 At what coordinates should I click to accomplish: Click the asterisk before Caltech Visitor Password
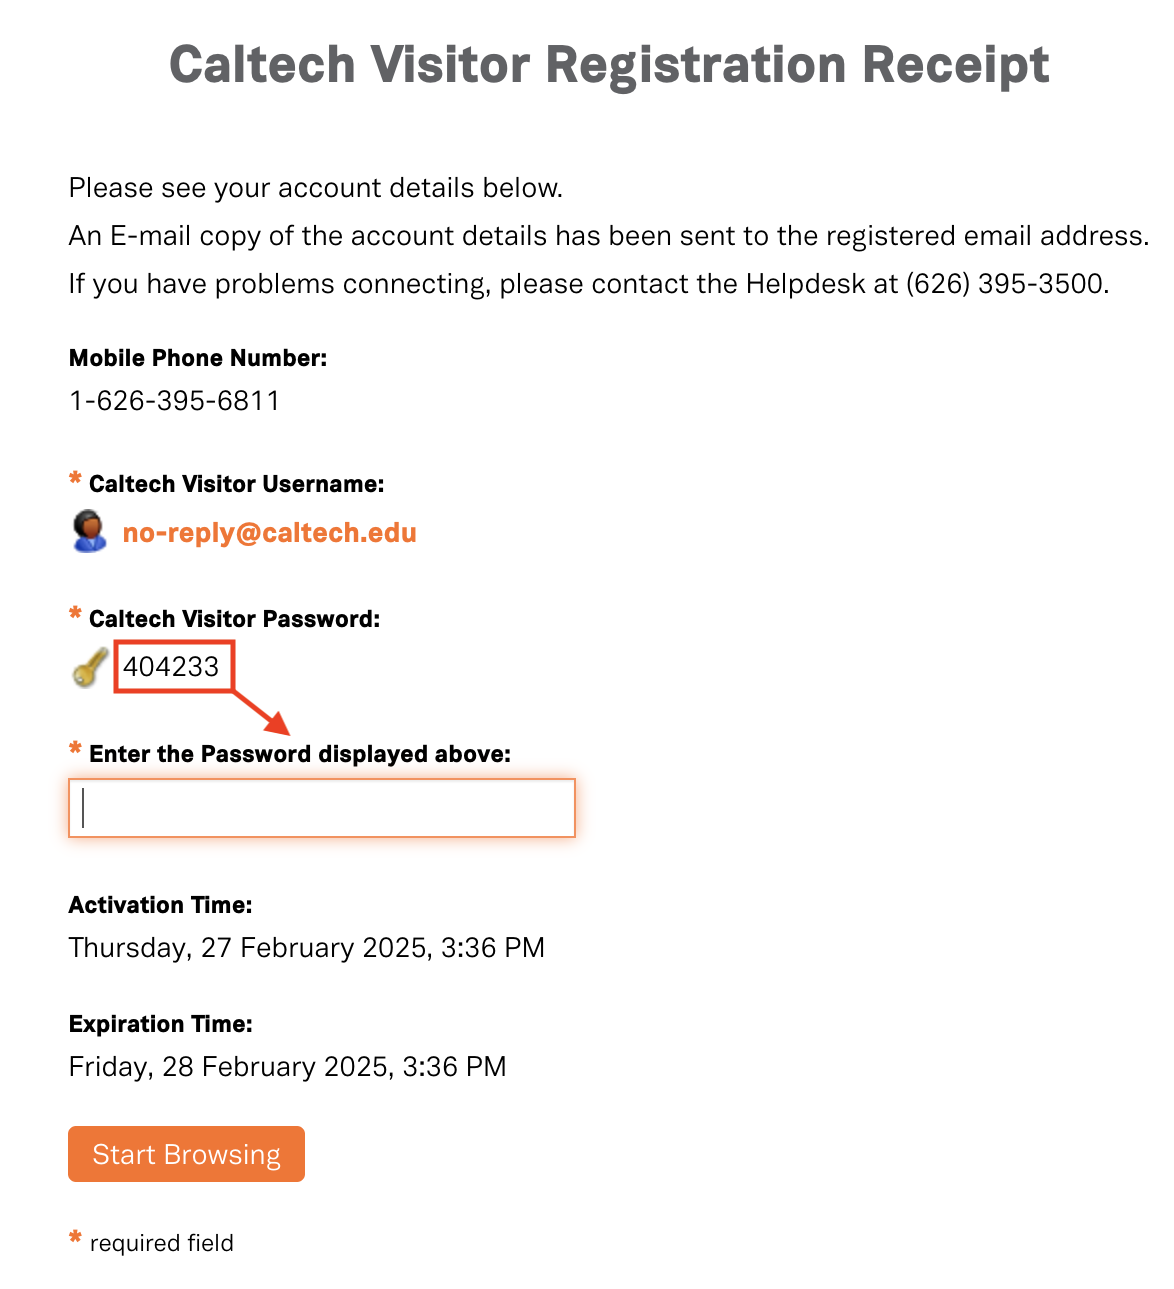(x=75, y=614)
